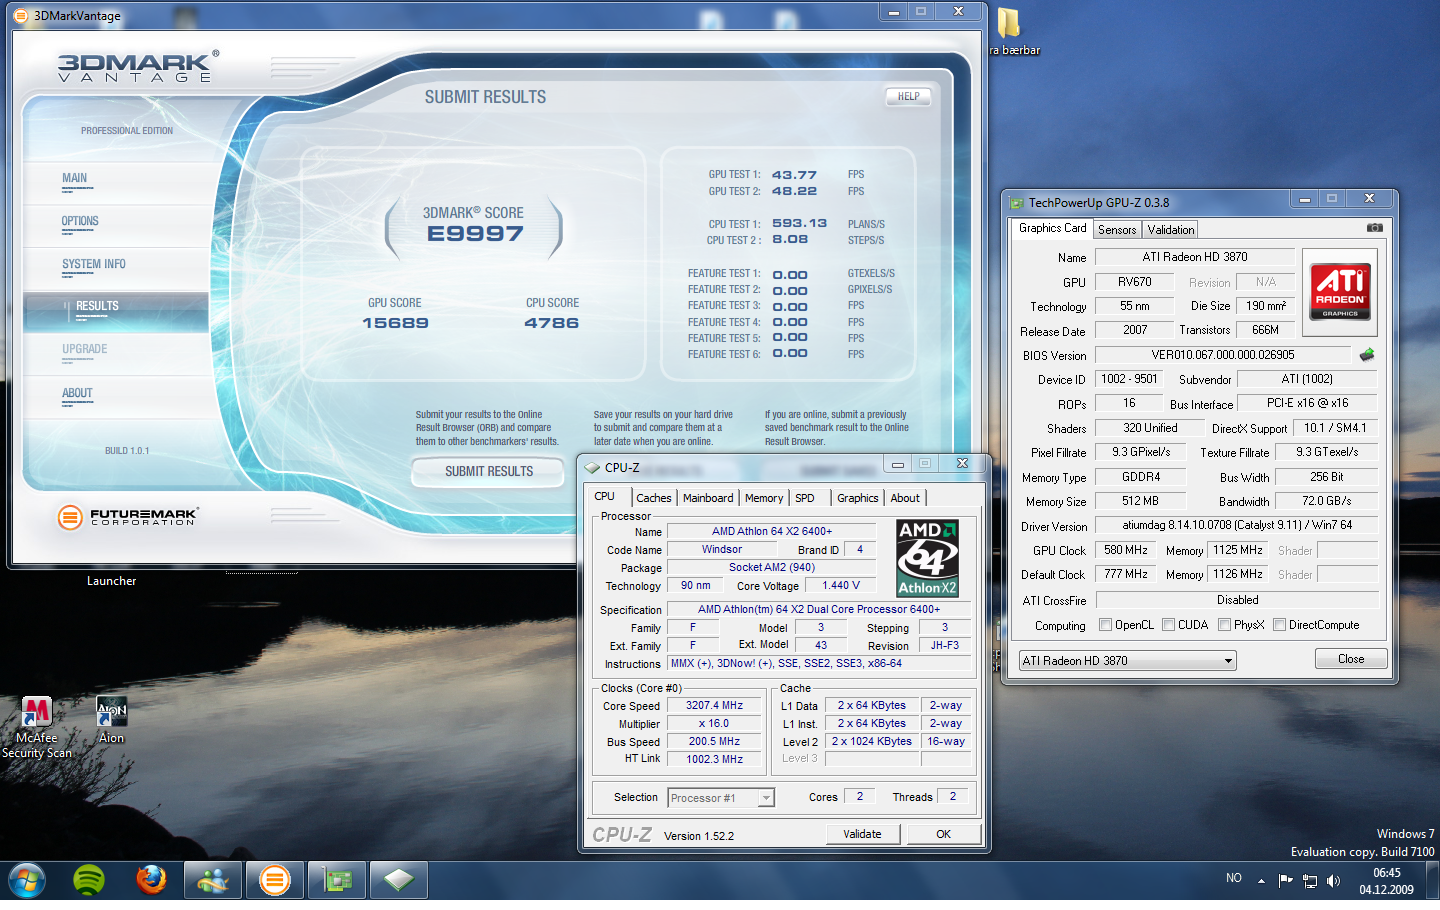Click the ATI Radeon logo in GPU-Z
This screenshot has height=910, width=1440.
coord(1340,292)
